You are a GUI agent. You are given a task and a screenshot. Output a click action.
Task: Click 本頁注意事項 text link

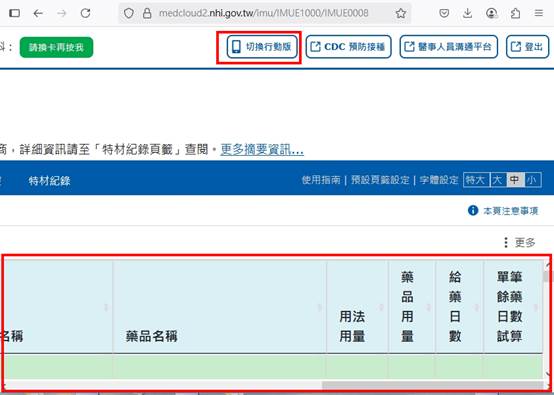click(511, 211)
